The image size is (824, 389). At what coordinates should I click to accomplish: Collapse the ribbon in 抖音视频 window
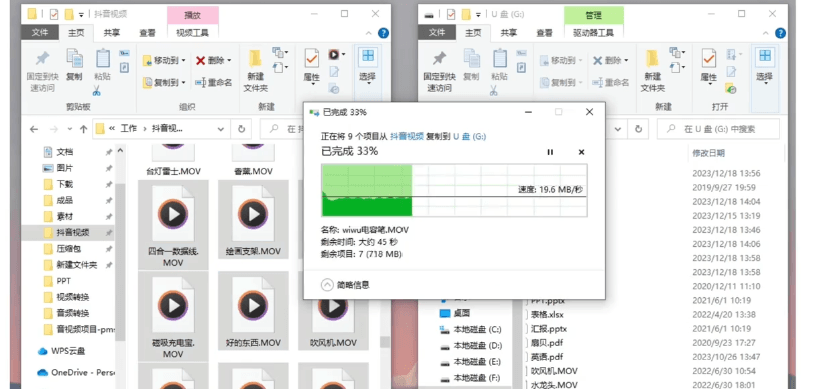369,33
